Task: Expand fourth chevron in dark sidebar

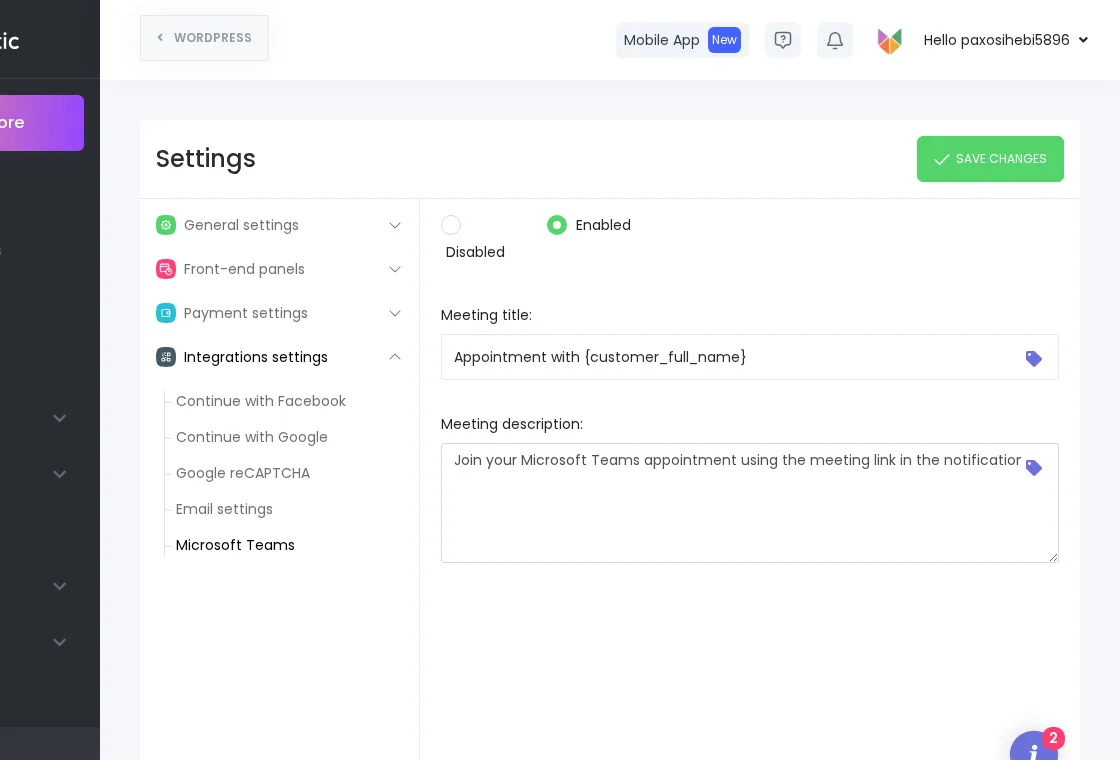Action: (60, 641)
